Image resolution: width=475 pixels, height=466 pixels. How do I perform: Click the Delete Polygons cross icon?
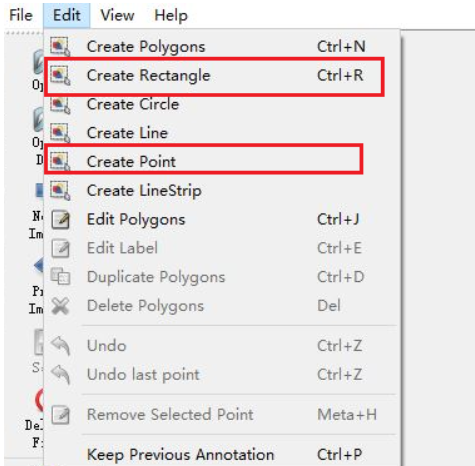click(60, 306)
